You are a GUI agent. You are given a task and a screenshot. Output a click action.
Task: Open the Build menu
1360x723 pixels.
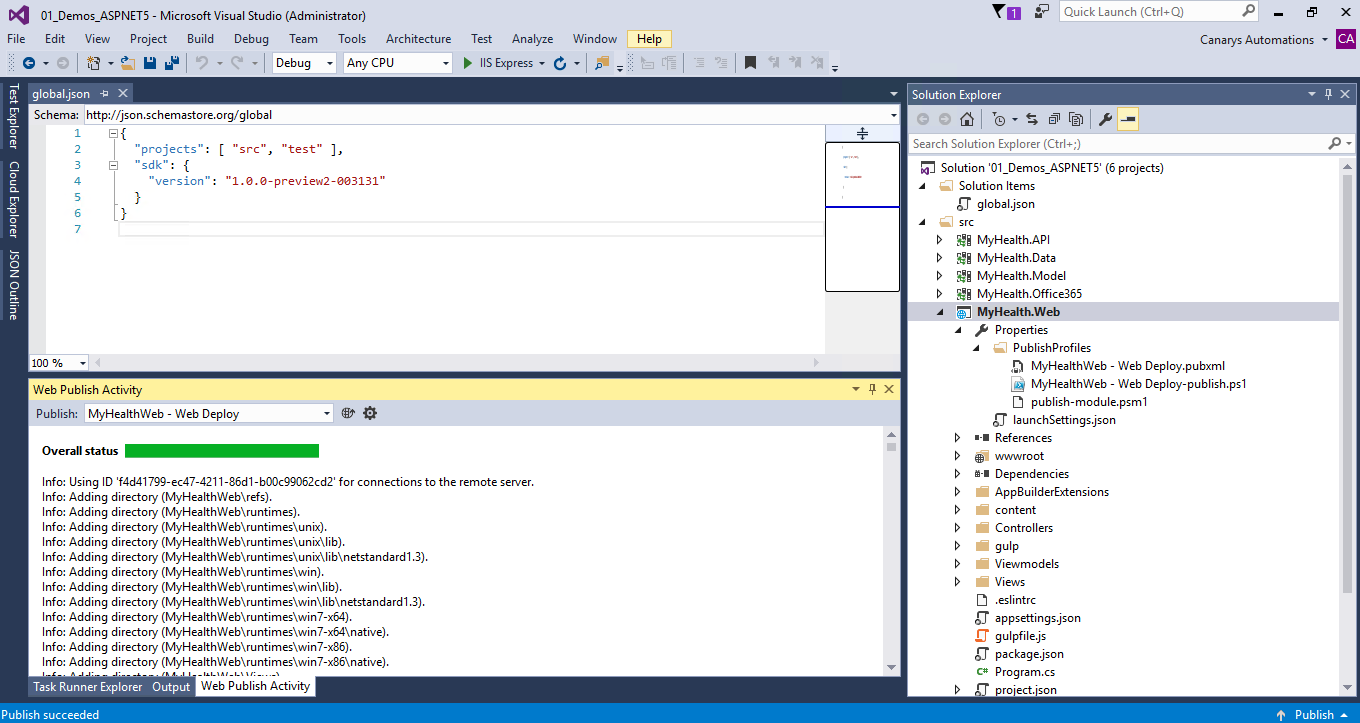200,39
